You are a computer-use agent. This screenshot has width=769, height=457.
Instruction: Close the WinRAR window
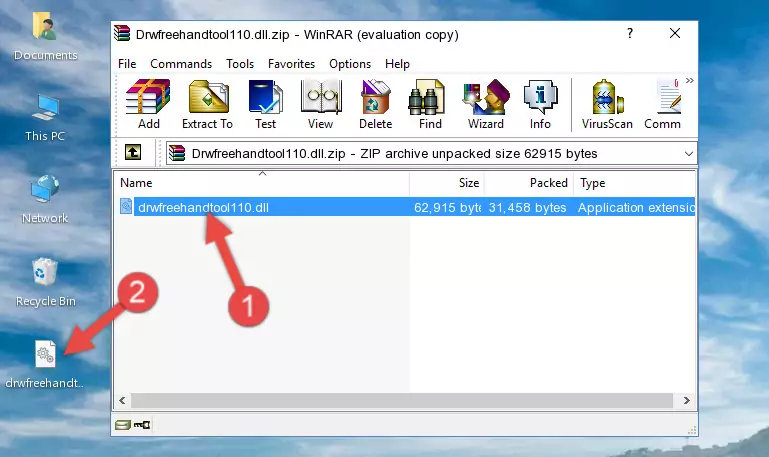675,33
